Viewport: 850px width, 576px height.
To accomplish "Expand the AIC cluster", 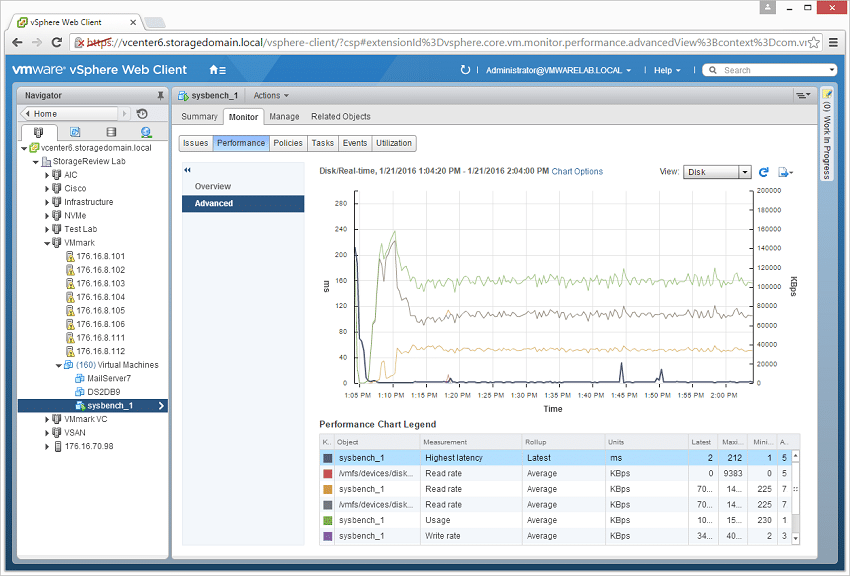I will [x=47, y=175].
